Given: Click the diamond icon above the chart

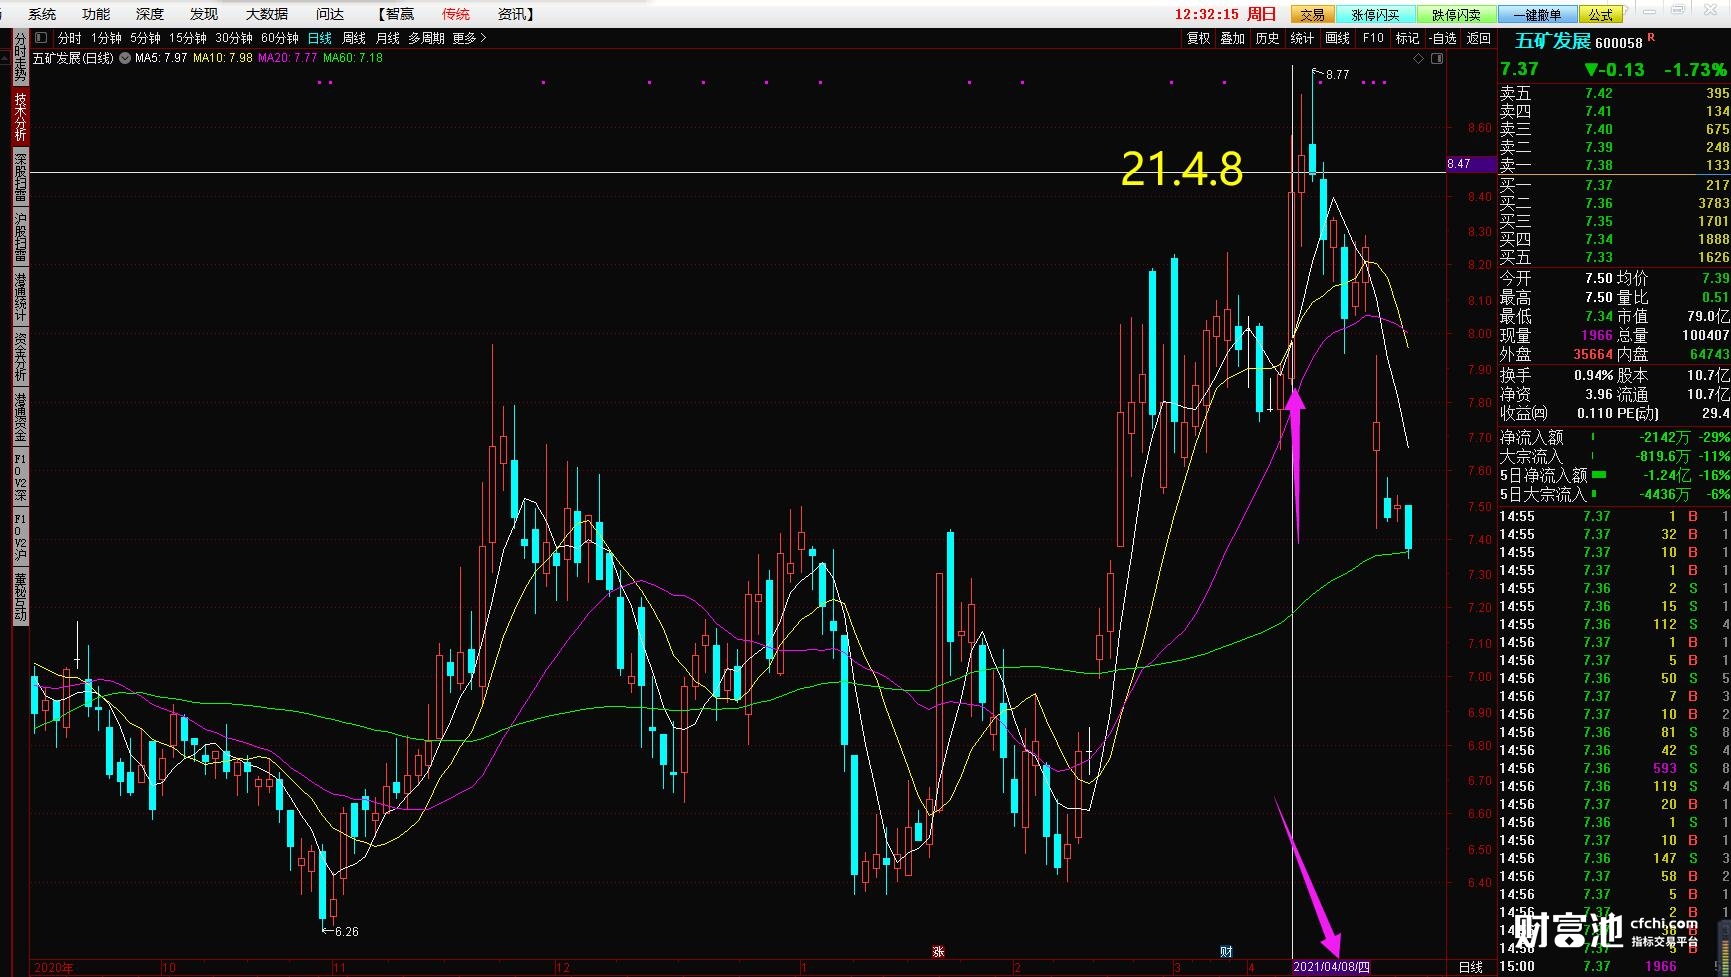Looking at the screenshot, I should point(1418,59).
